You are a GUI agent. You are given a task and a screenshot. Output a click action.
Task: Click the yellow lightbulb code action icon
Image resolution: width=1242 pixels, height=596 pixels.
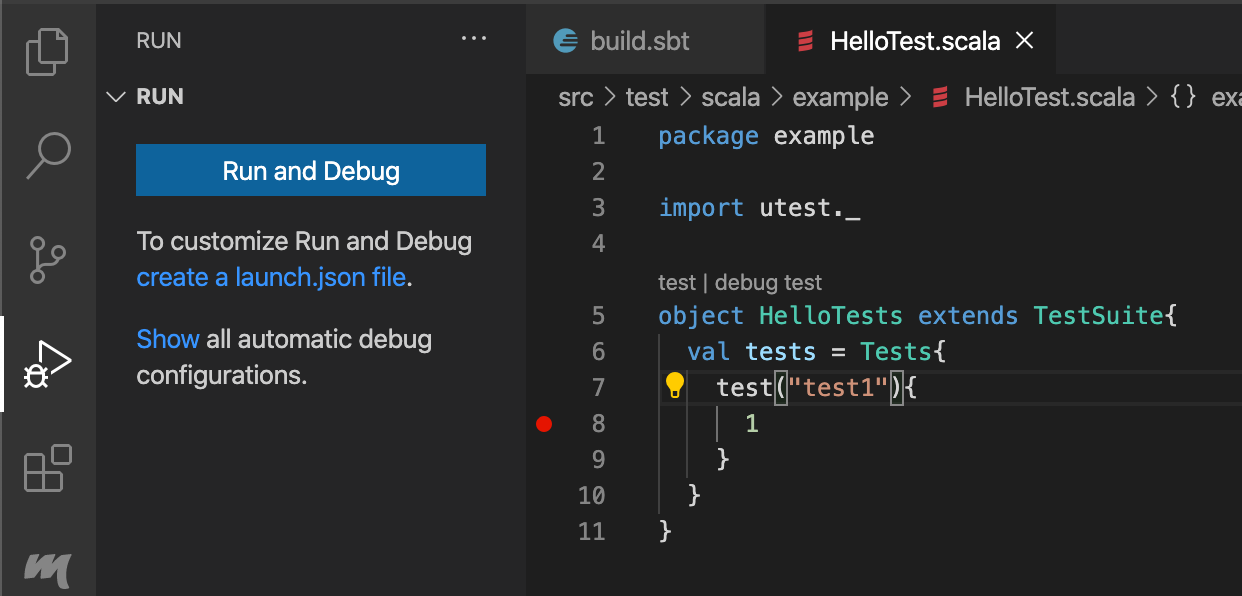point(675,386)
